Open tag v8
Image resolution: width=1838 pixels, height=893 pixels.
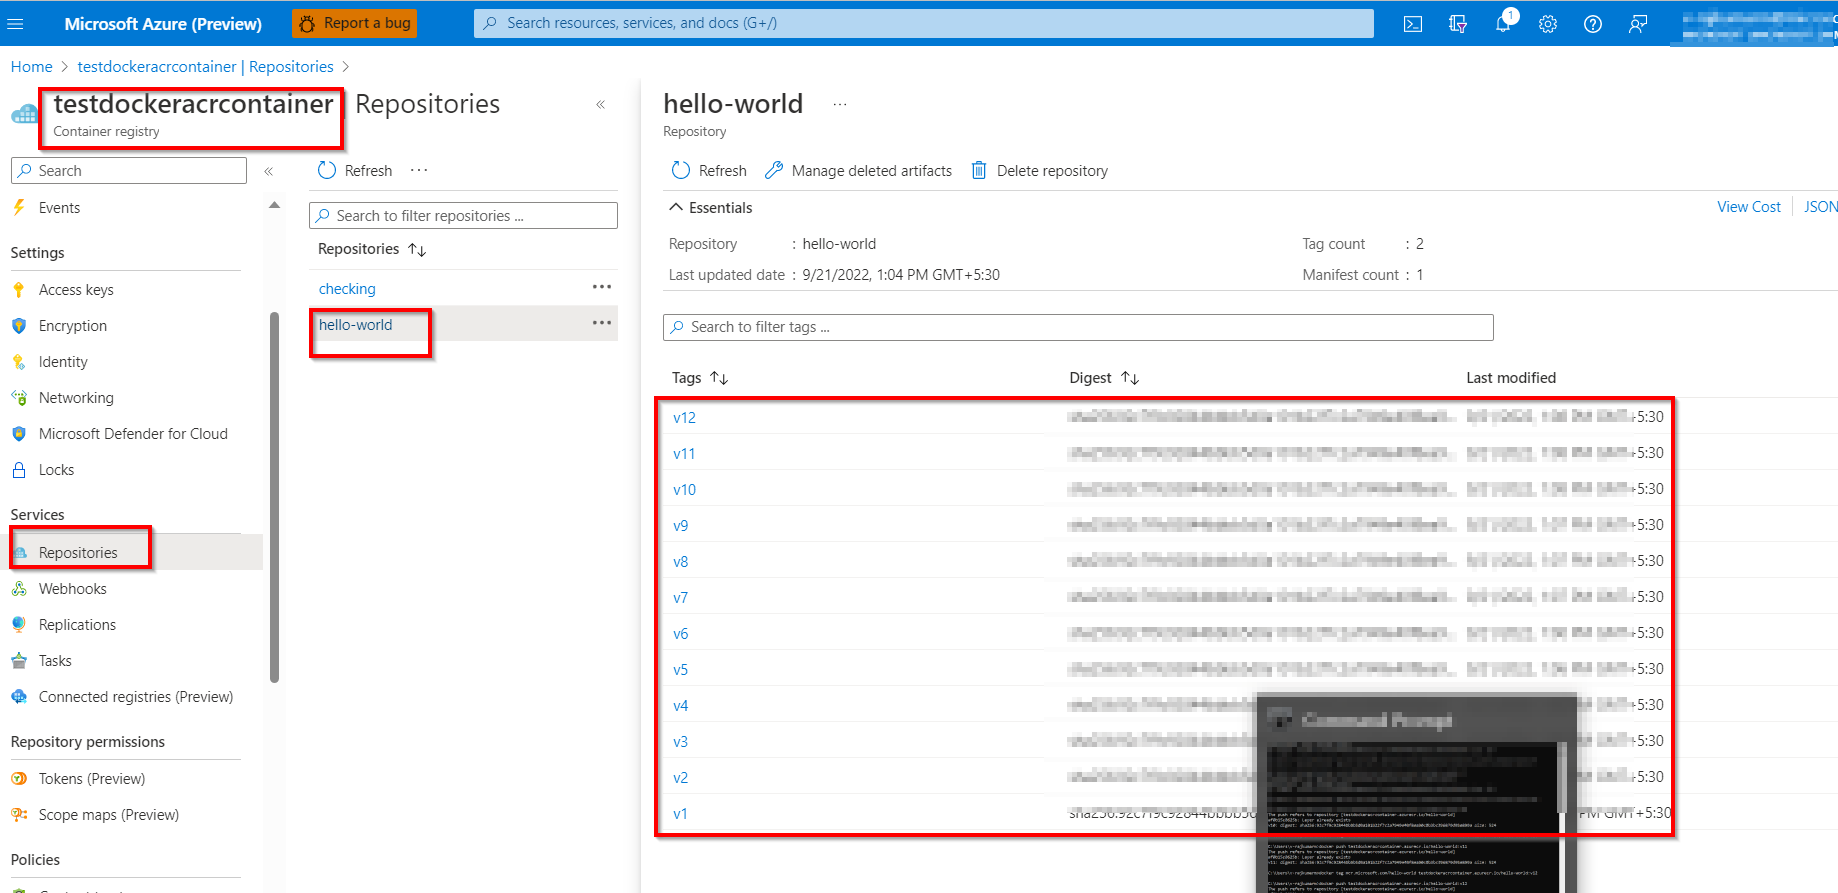[680, 562]
